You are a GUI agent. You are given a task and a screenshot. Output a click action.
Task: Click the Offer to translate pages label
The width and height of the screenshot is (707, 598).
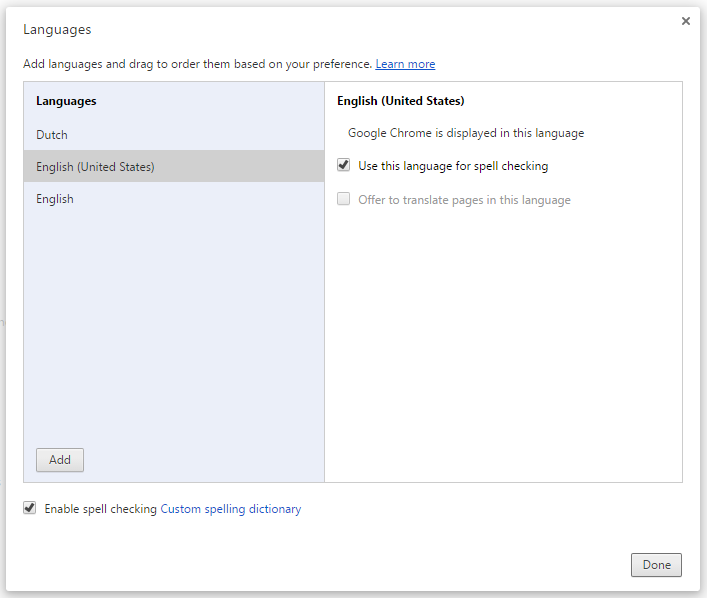point(464,200)
